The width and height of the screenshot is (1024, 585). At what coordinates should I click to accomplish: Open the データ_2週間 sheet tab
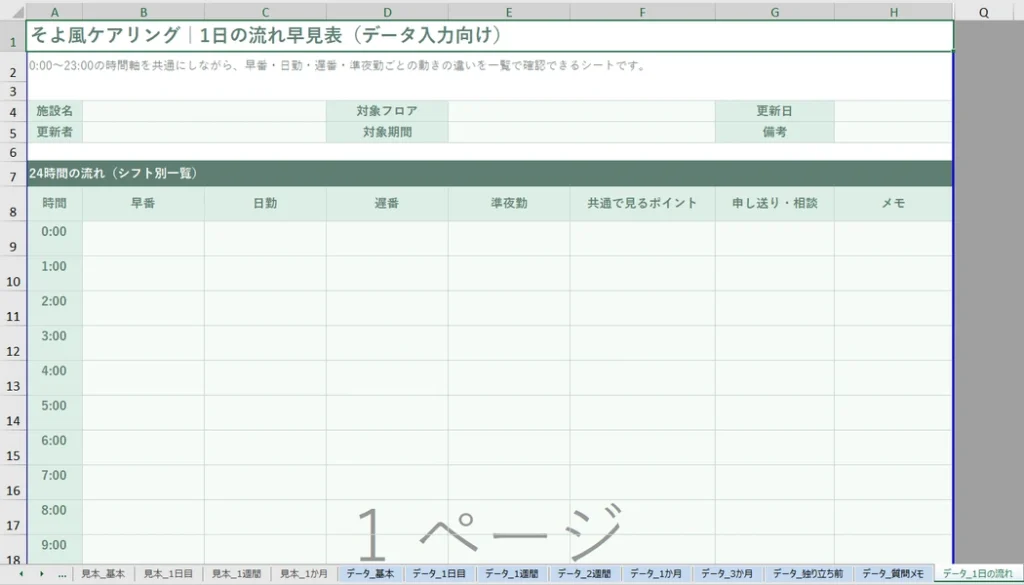coord(583,574)
